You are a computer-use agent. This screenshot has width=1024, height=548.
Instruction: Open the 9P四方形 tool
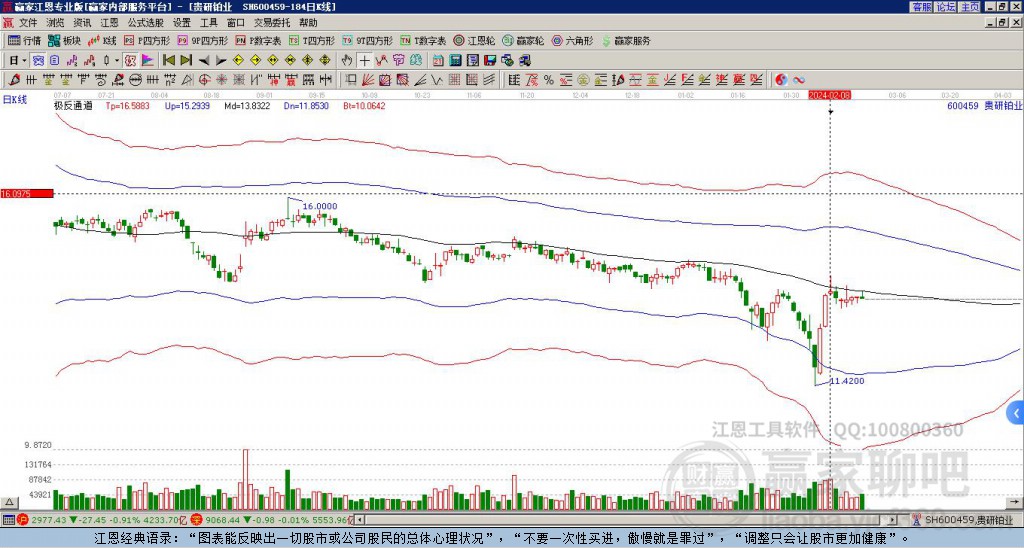(x=202, y=40)
